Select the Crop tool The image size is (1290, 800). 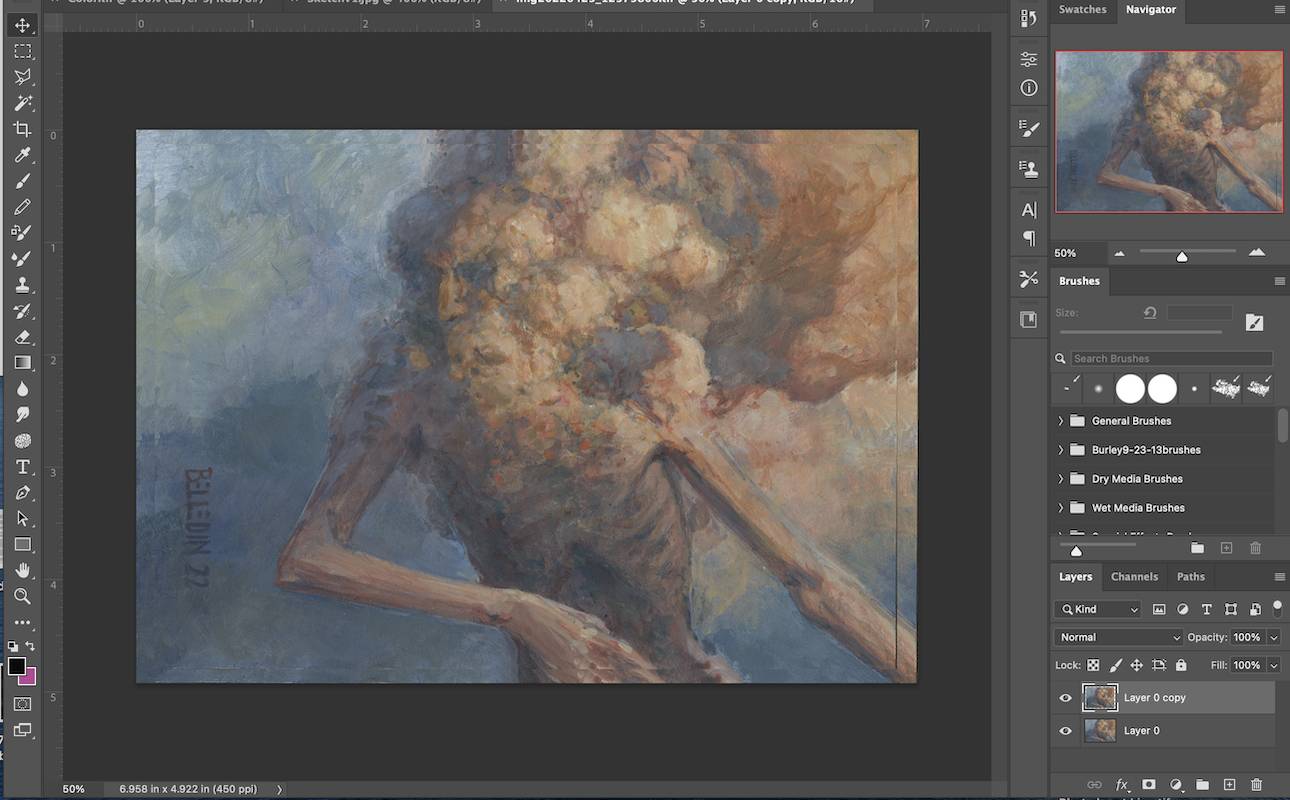[x=22, y=129]
